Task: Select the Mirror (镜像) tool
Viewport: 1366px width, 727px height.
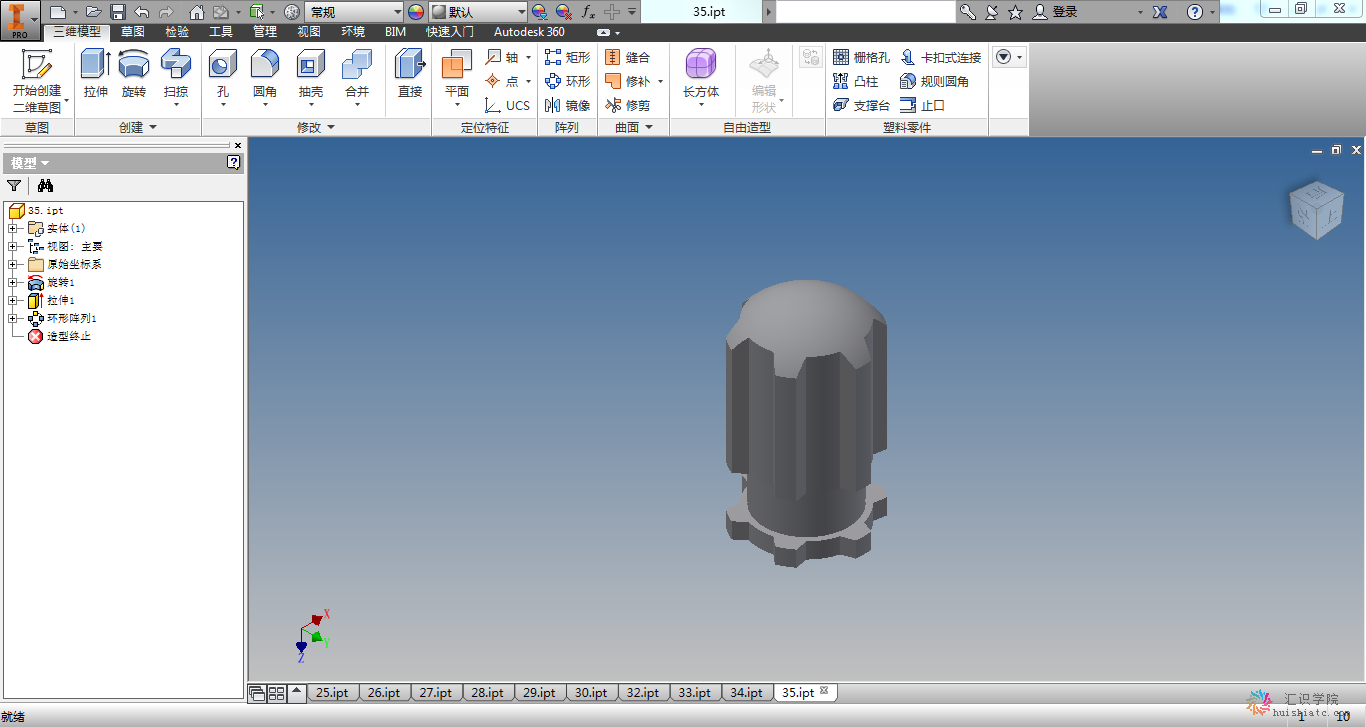Action: [567, 105]
